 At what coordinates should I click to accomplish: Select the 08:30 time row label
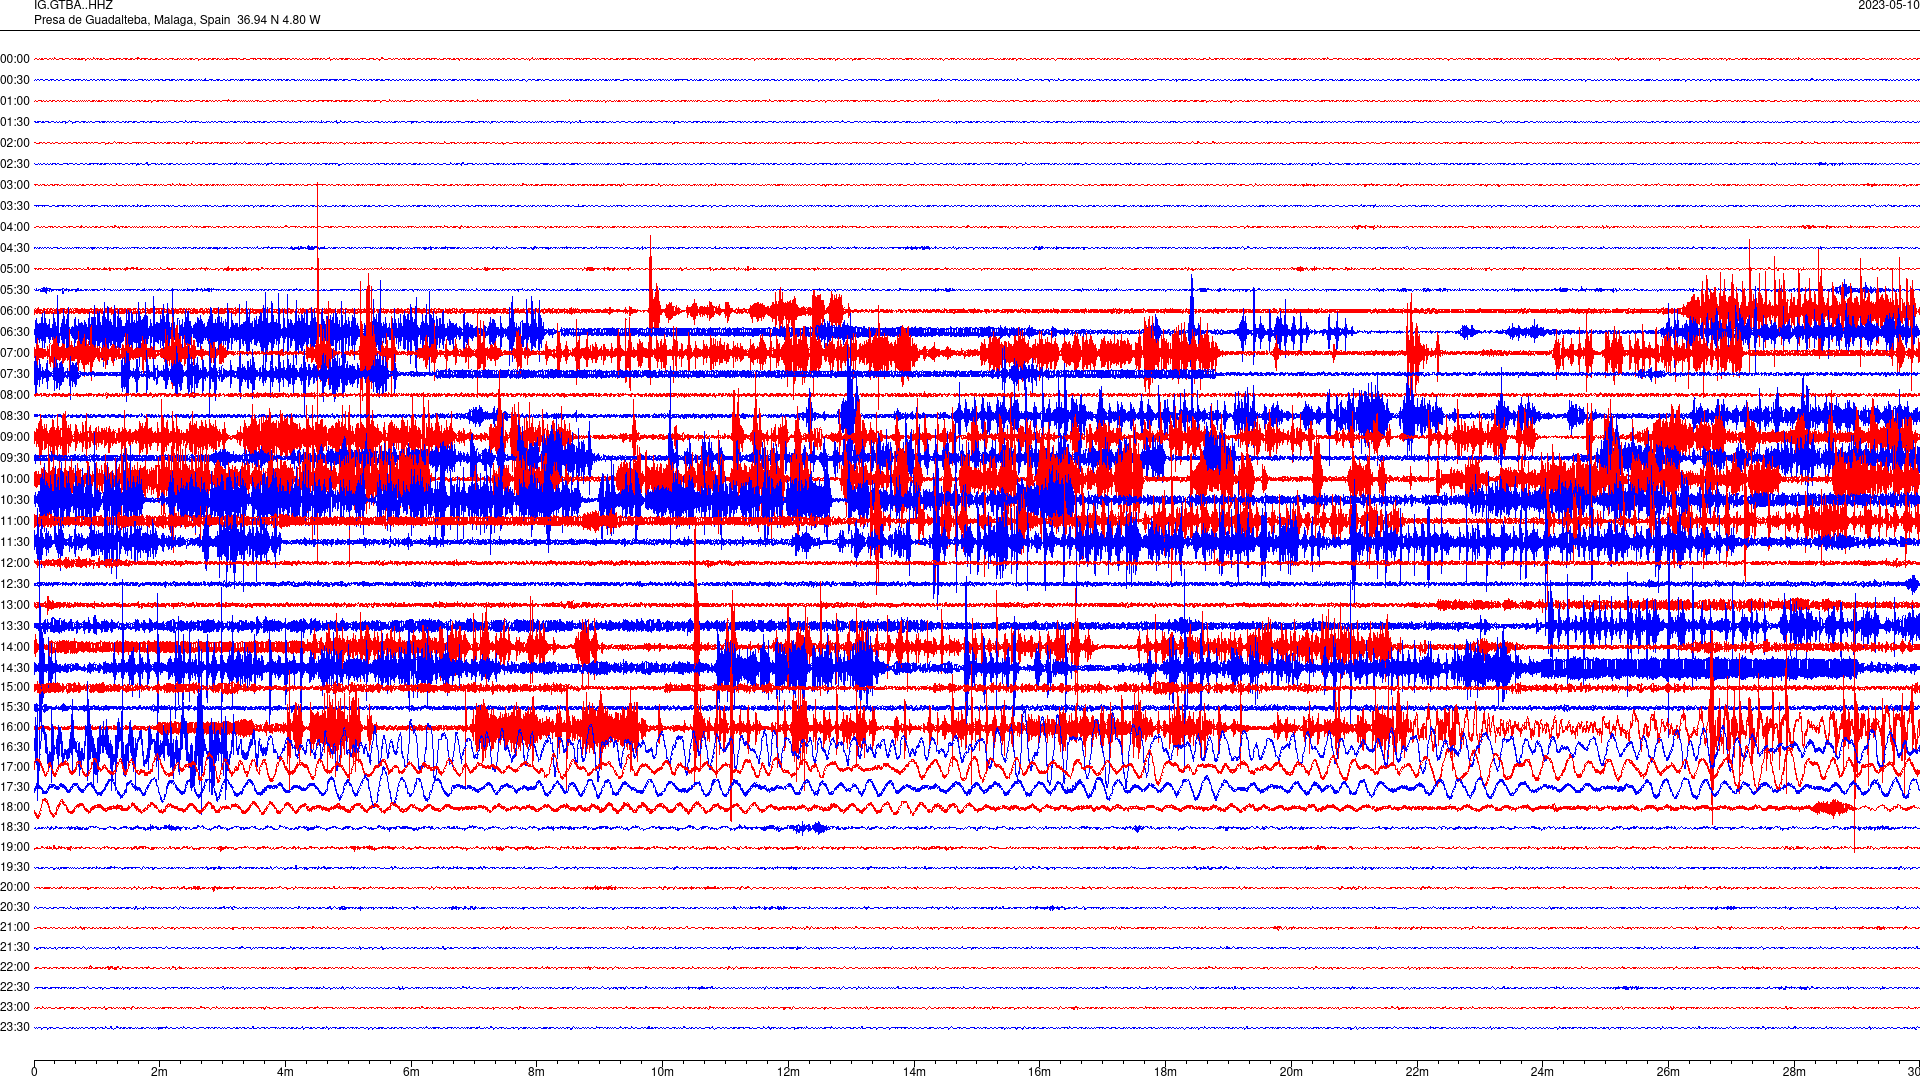click(x=15, y=416)
